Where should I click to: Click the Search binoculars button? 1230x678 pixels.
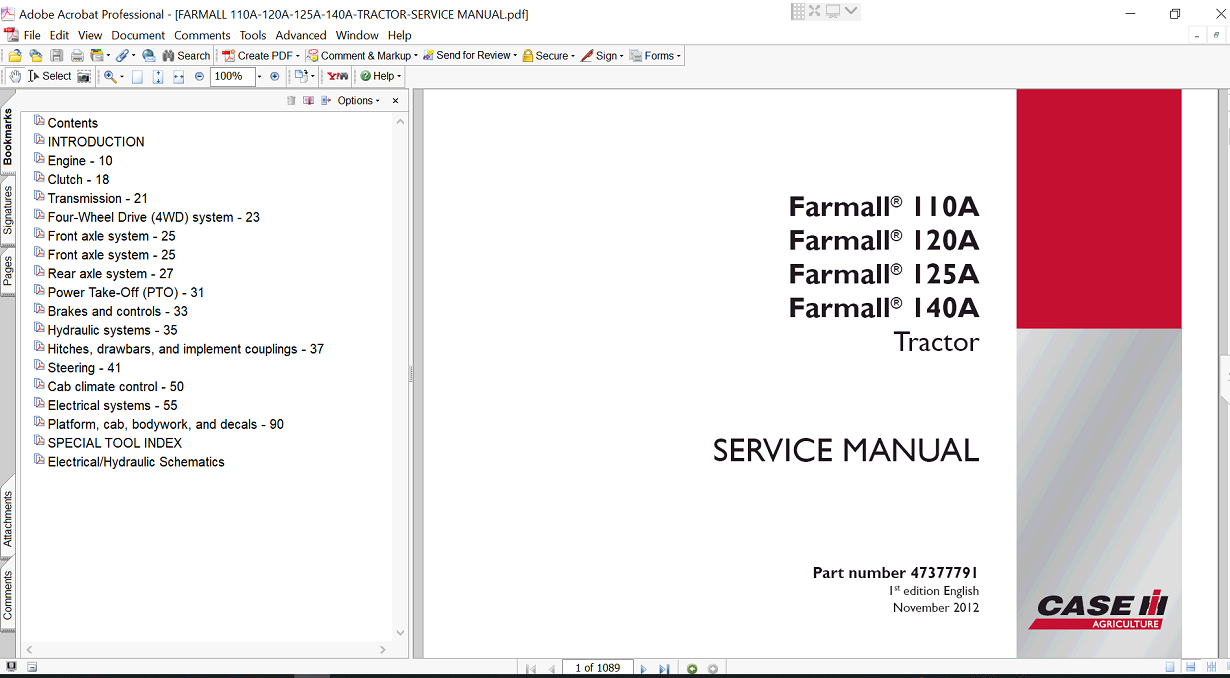(x=186, y=56)
